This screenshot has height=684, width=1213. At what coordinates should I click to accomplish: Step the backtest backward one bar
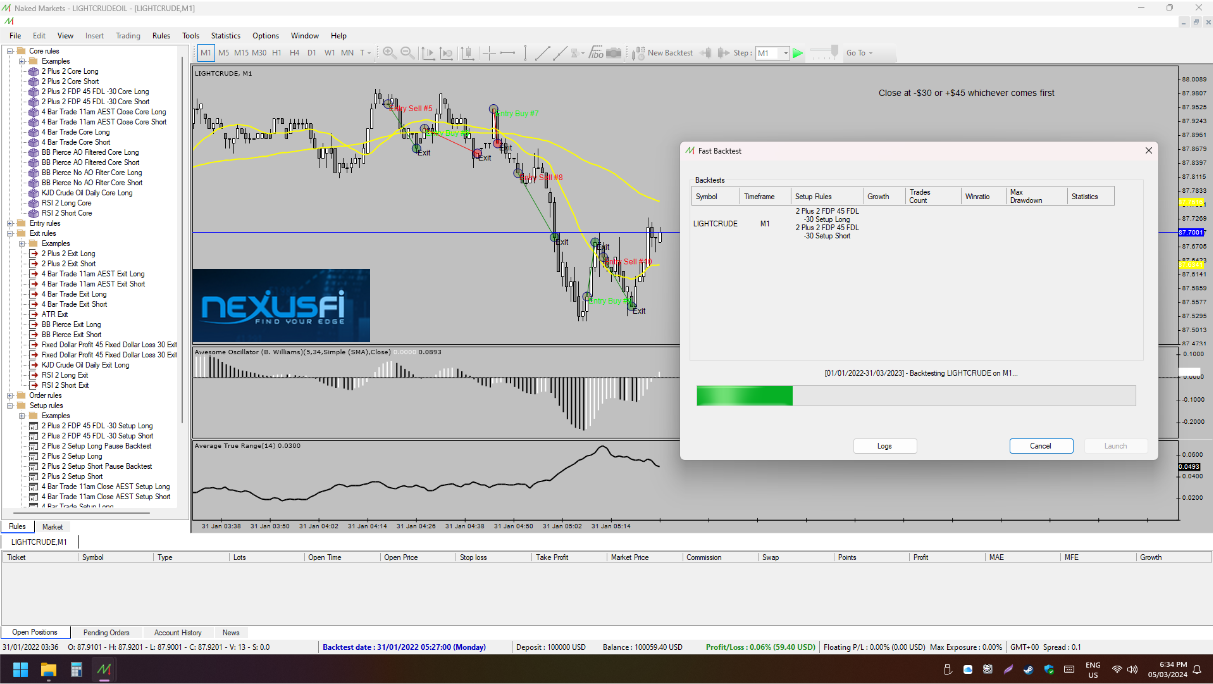pos(706,52)
